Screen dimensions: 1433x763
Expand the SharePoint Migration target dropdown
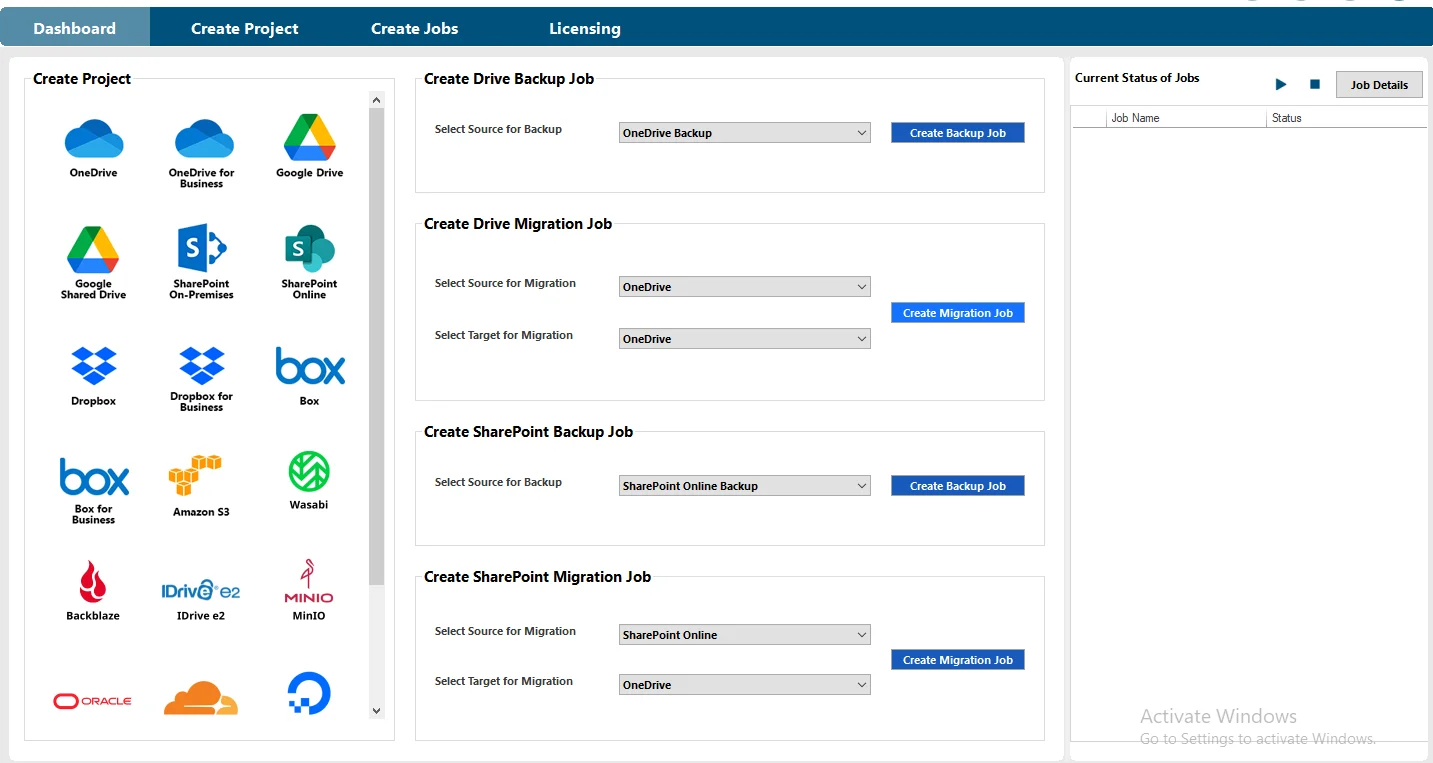click(745, 685)
